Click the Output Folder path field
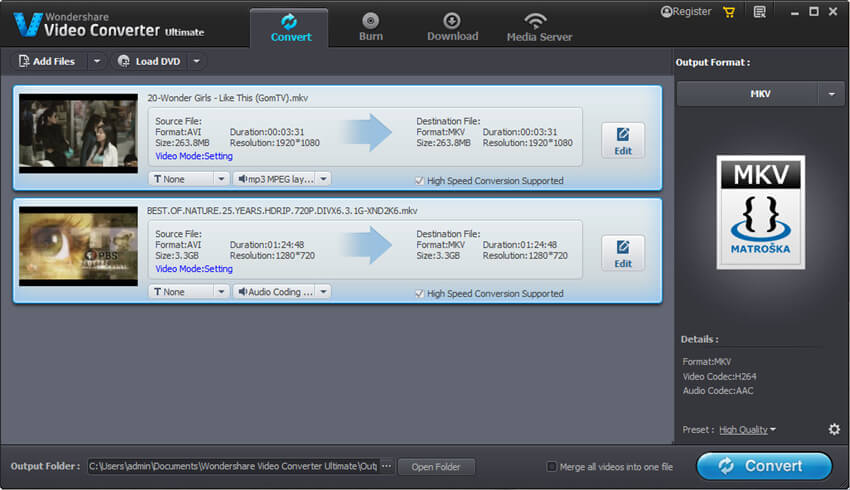The width and height of the screenshot is (850, 490). click(x=233, y=466)
